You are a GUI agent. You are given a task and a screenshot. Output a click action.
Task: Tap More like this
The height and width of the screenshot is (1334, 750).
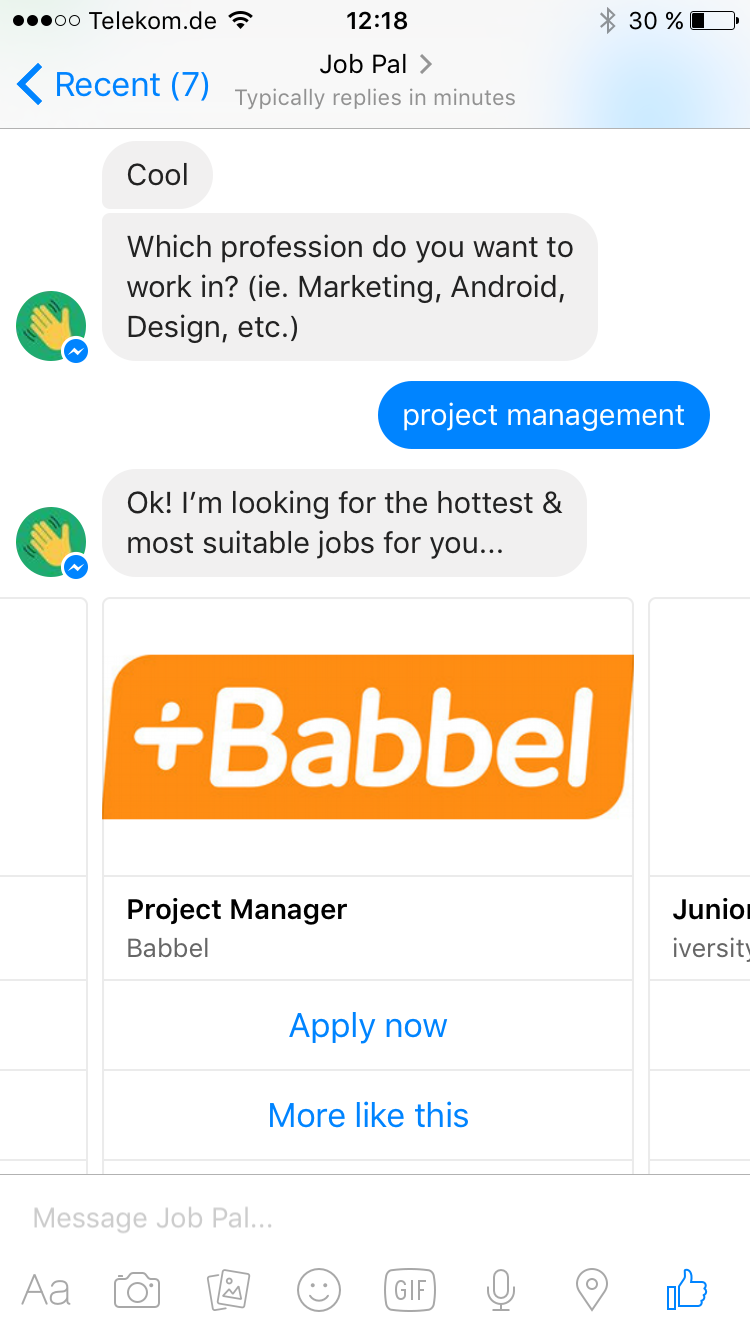click(368, 1115)
